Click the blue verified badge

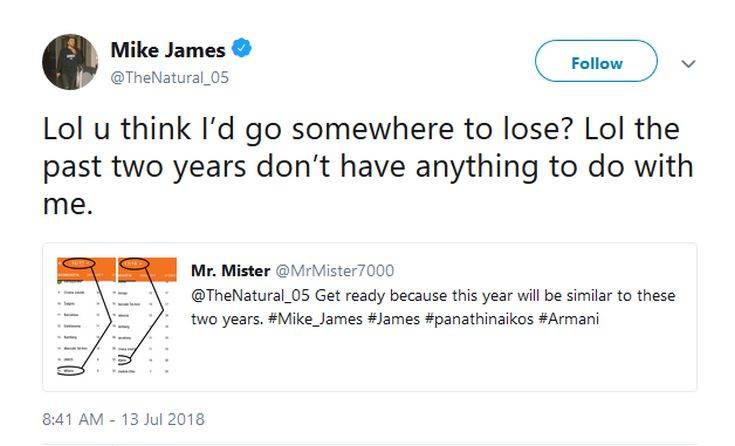click(241, 48)
